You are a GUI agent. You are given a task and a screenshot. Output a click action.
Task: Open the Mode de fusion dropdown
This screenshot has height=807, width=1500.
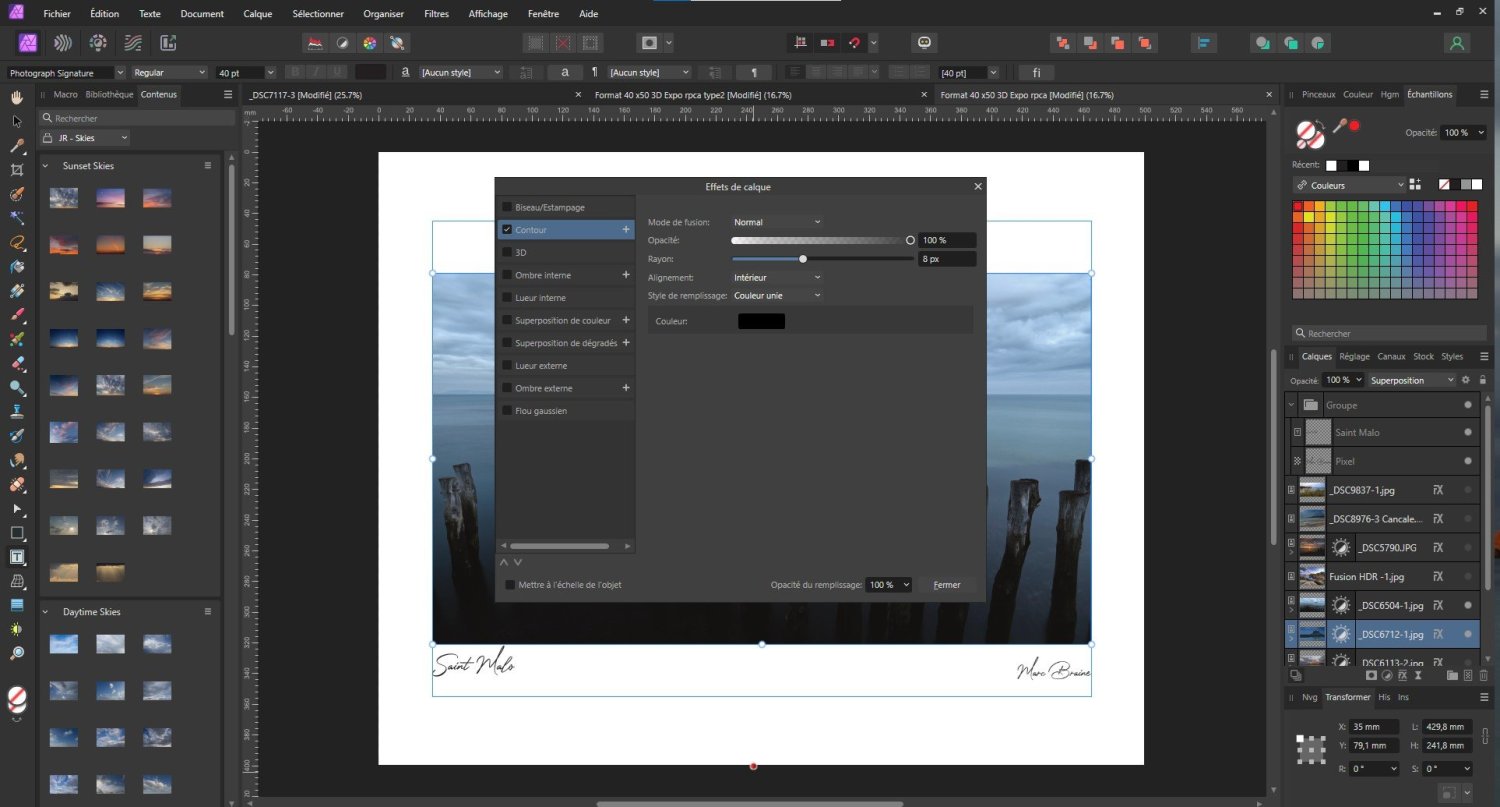click(x=777, y=222)
